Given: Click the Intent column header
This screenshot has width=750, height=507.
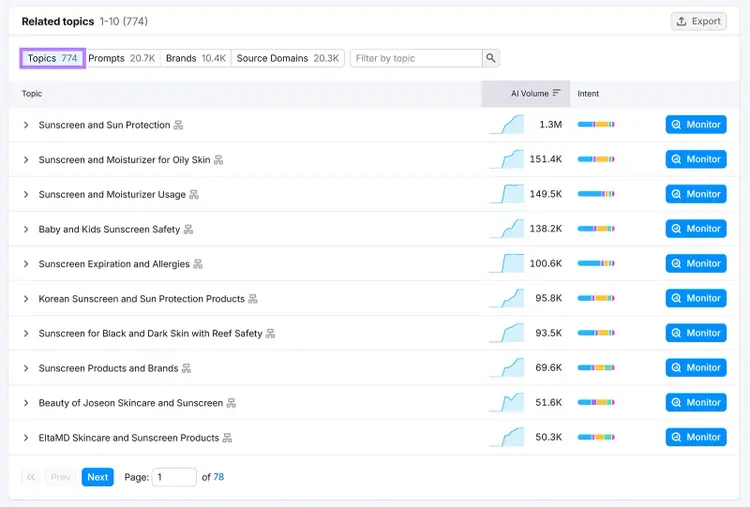Looking at the screenshot, I should pyautogui.click(x=588, y=94).
